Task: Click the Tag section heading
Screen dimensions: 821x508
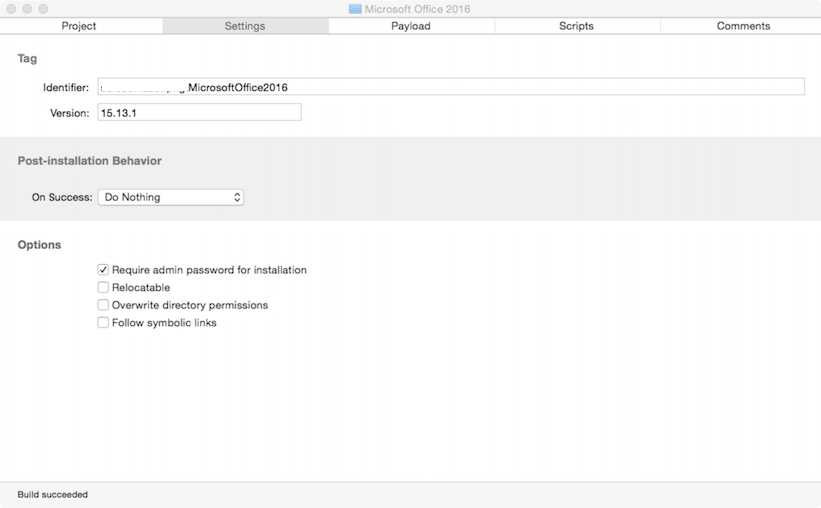Action: coord(27,59)
